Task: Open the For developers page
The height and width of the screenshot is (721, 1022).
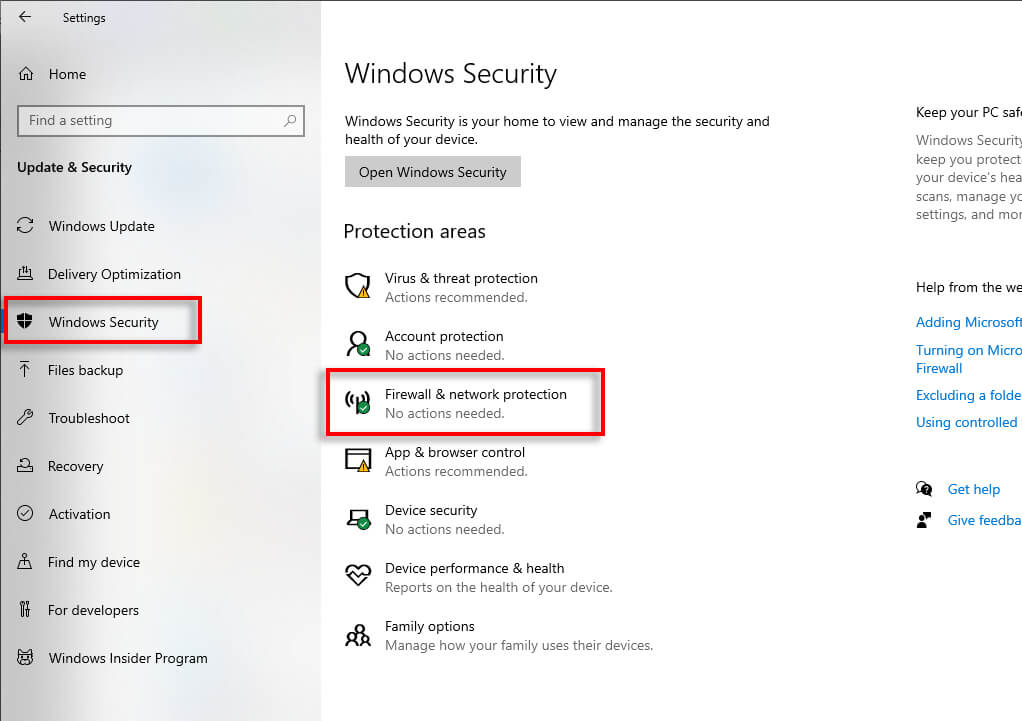Action: [93, 610]
